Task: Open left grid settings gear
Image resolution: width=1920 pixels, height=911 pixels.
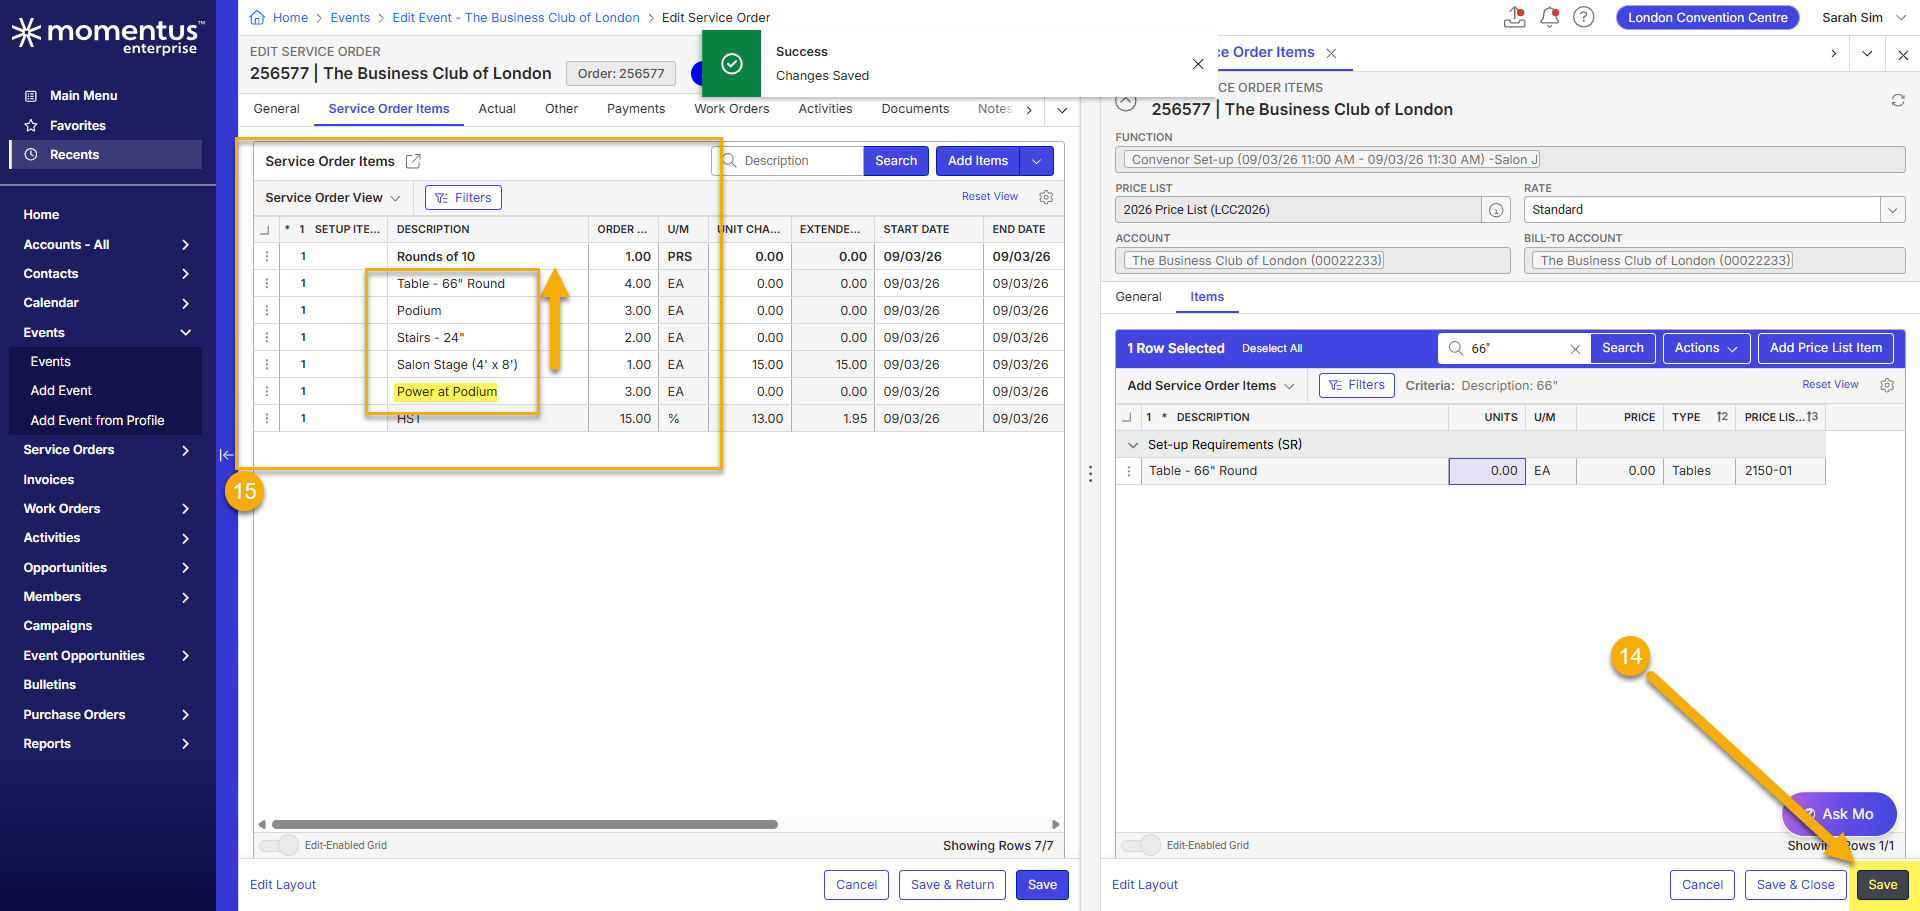Action: [x=1046, y=197]
